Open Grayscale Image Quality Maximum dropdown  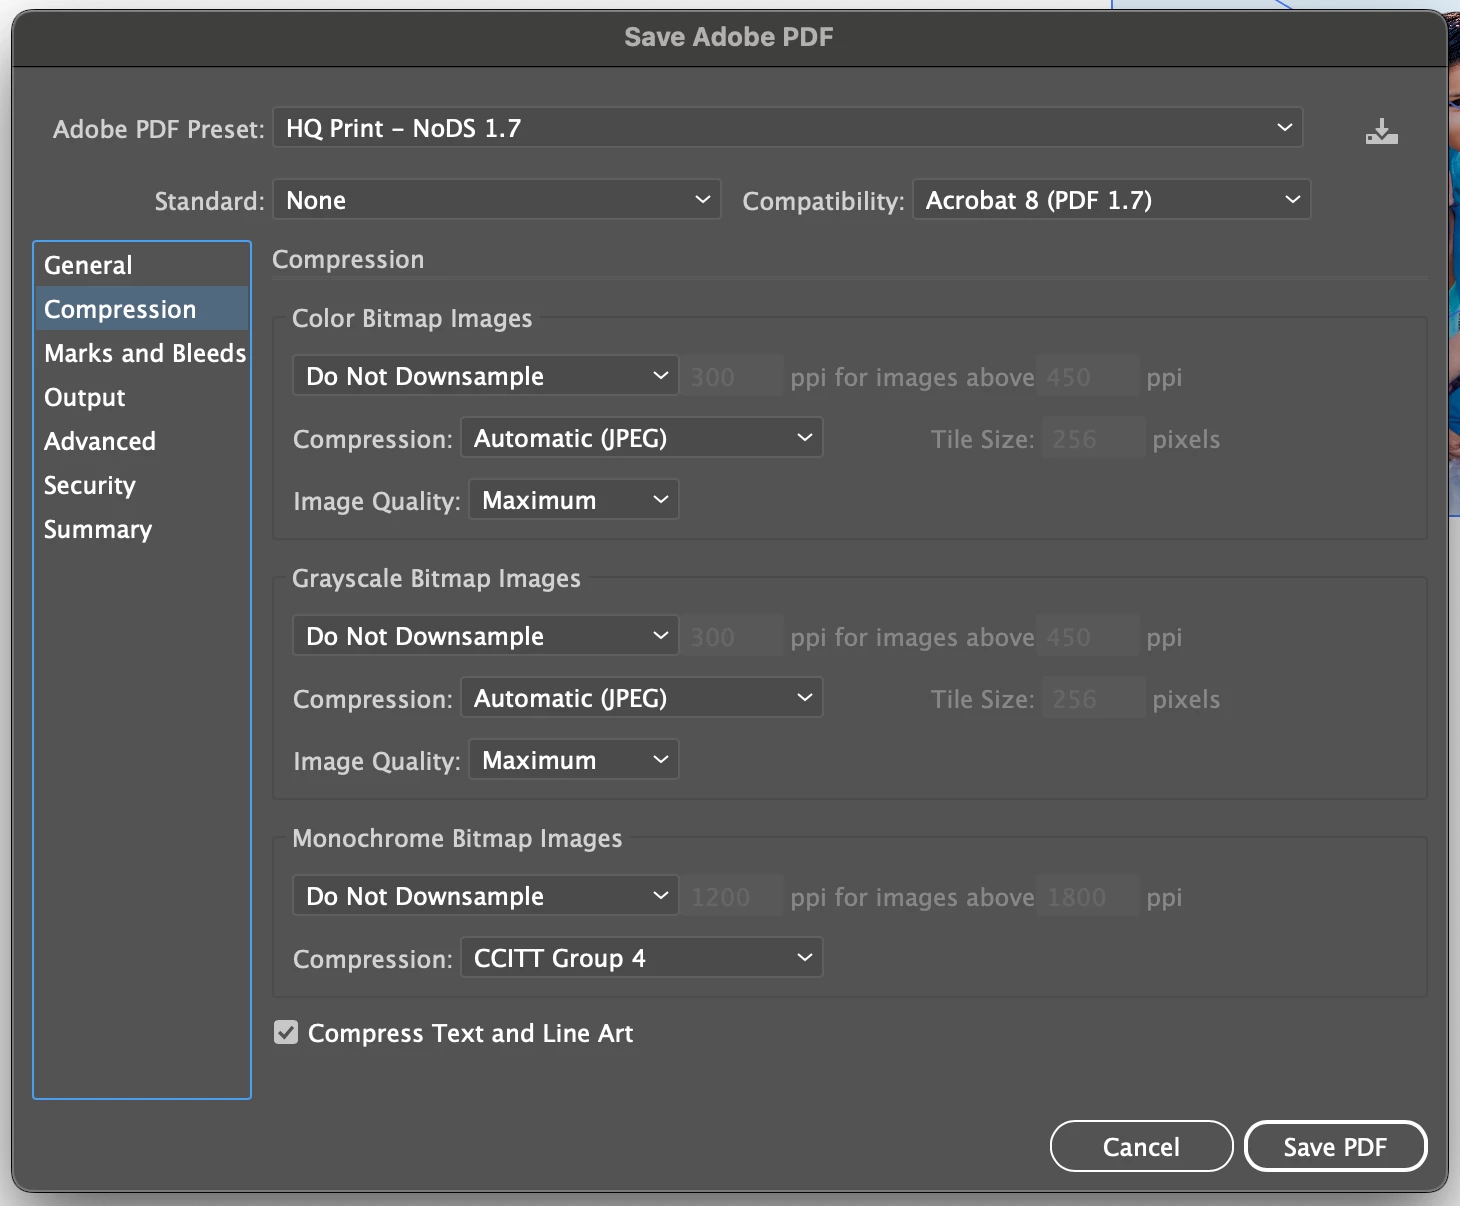pos(573,760)
